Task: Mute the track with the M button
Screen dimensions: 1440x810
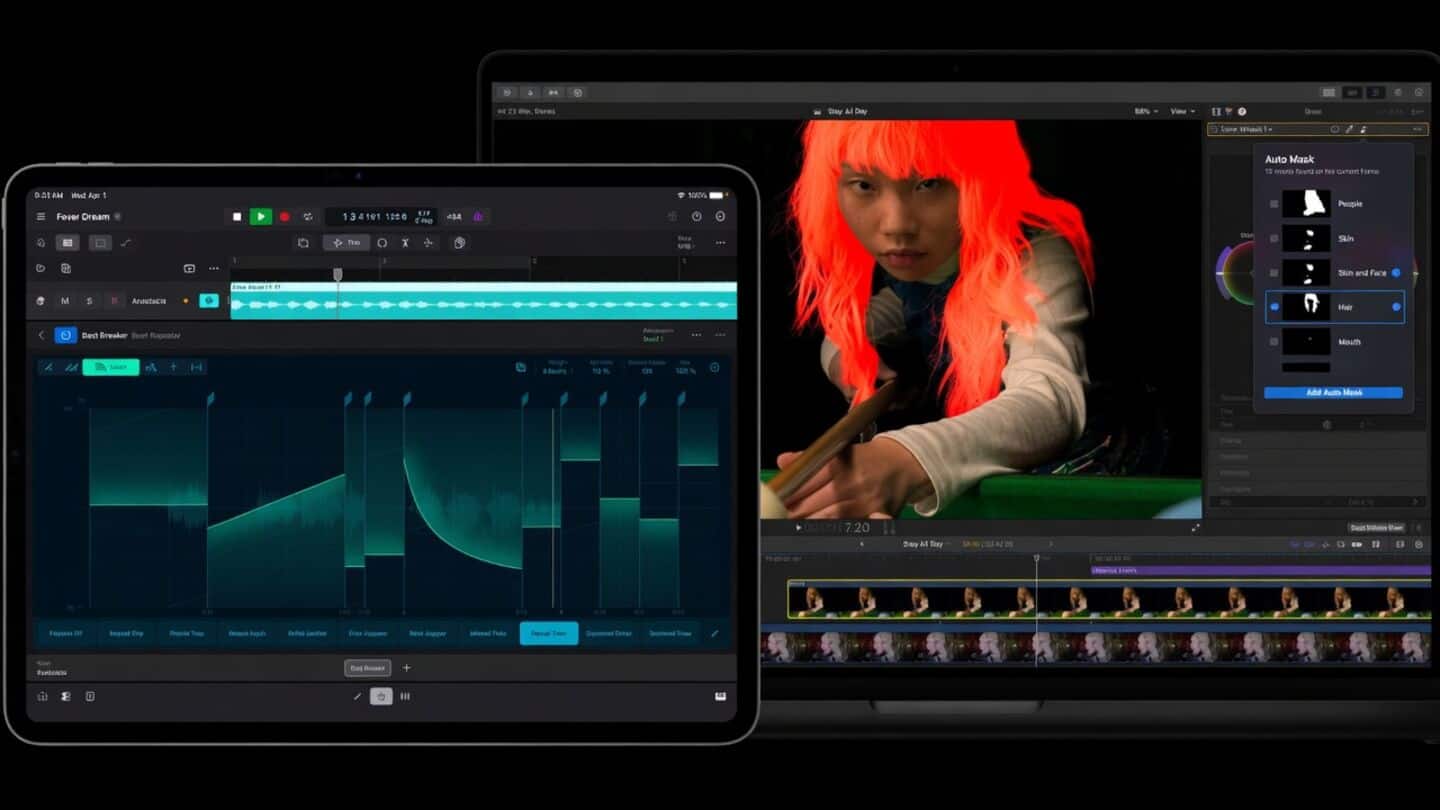Action: point(65,301)
